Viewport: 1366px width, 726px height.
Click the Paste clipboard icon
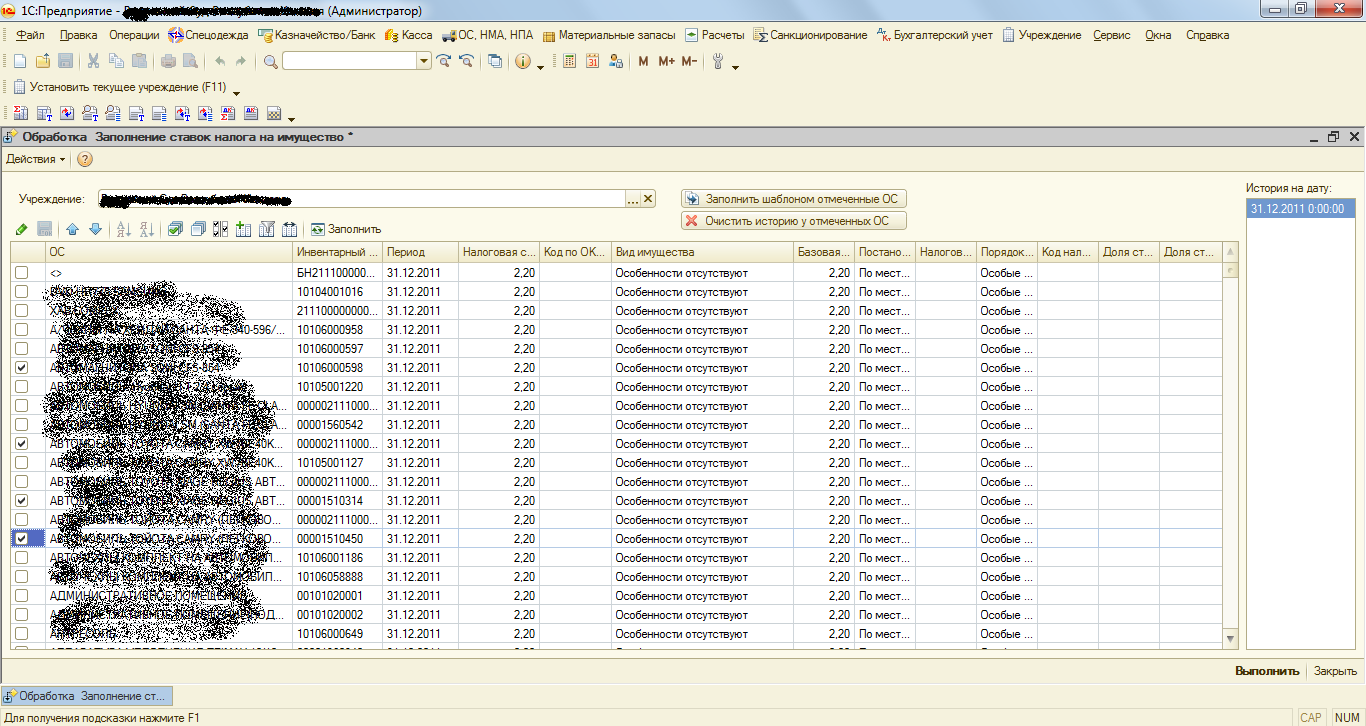pyautogui.click(x=139, y=61)
